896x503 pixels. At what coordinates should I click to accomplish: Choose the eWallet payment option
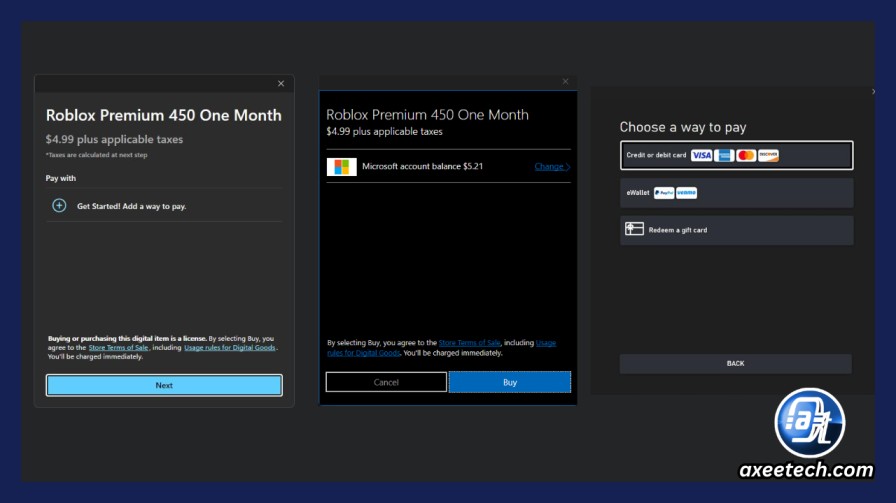pyautogui.click(x=737, y=193)
